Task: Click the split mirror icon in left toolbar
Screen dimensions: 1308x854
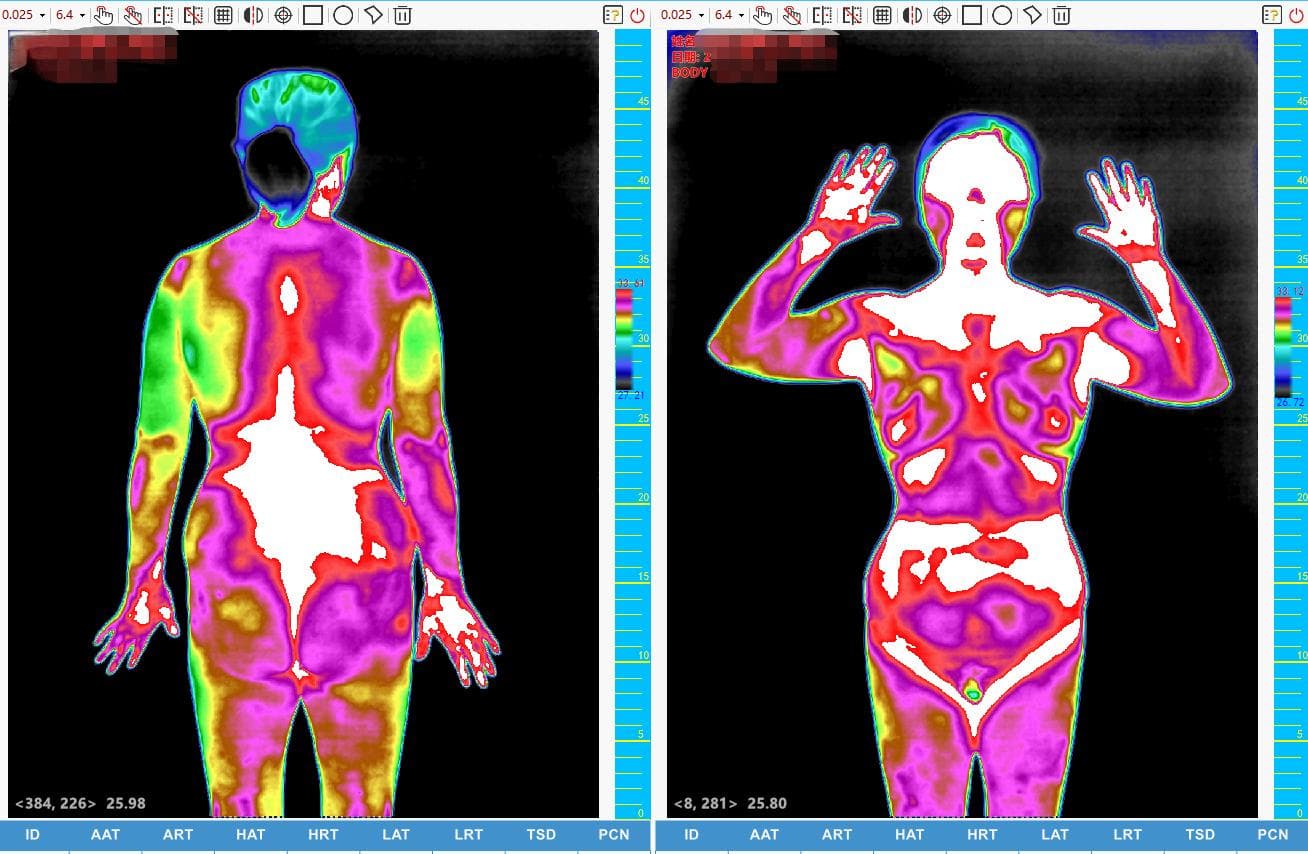Action: tap(163, 15)
